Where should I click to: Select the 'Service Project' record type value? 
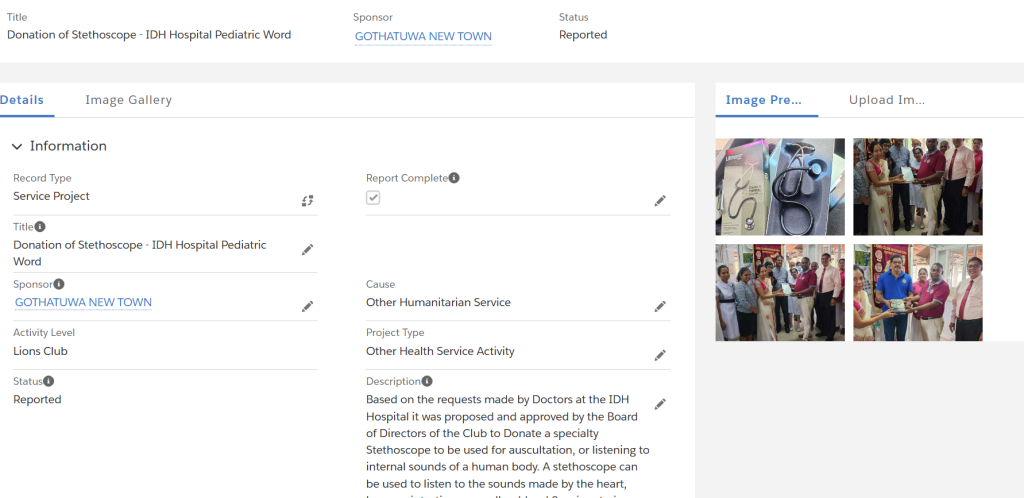pos(52,196)
